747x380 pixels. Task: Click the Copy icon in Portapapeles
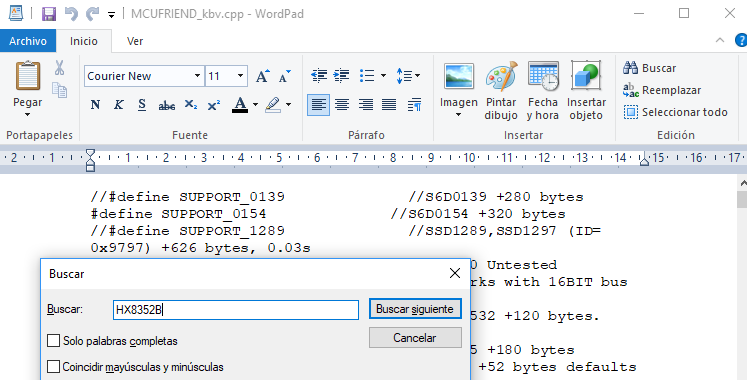pos(60,90)
